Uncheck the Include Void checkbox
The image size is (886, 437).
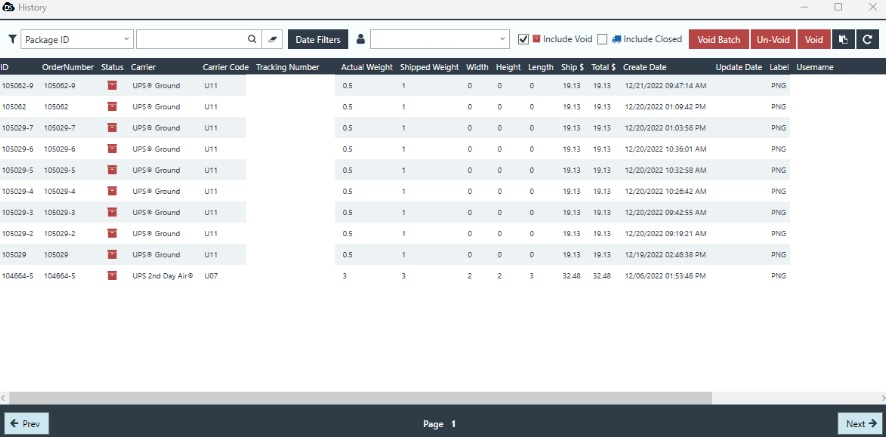pos(523,40)
